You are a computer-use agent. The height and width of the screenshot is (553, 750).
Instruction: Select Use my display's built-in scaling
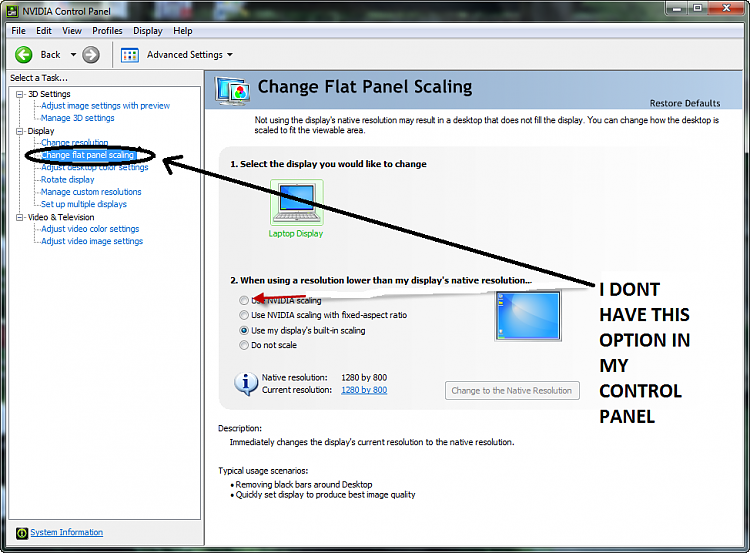point(244,331)
